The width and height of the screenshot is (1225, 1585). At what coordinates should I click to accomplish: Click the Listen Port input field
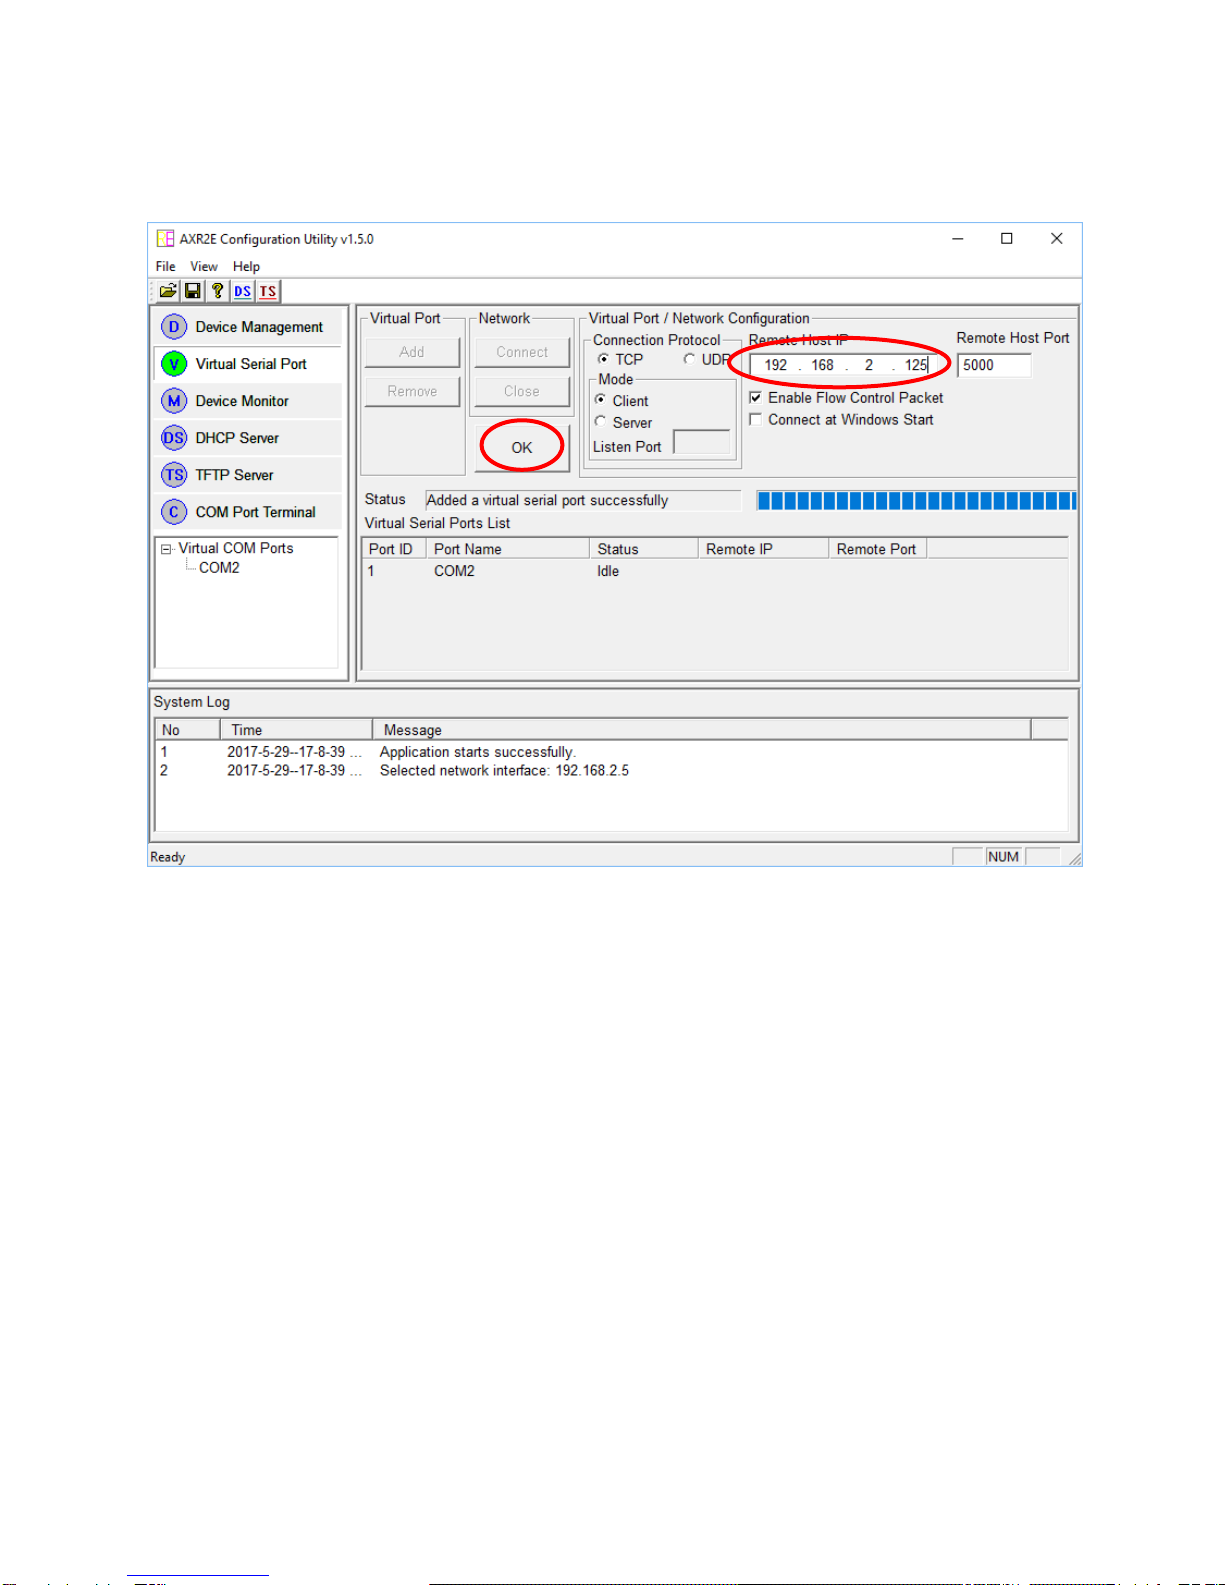[702, 442]
